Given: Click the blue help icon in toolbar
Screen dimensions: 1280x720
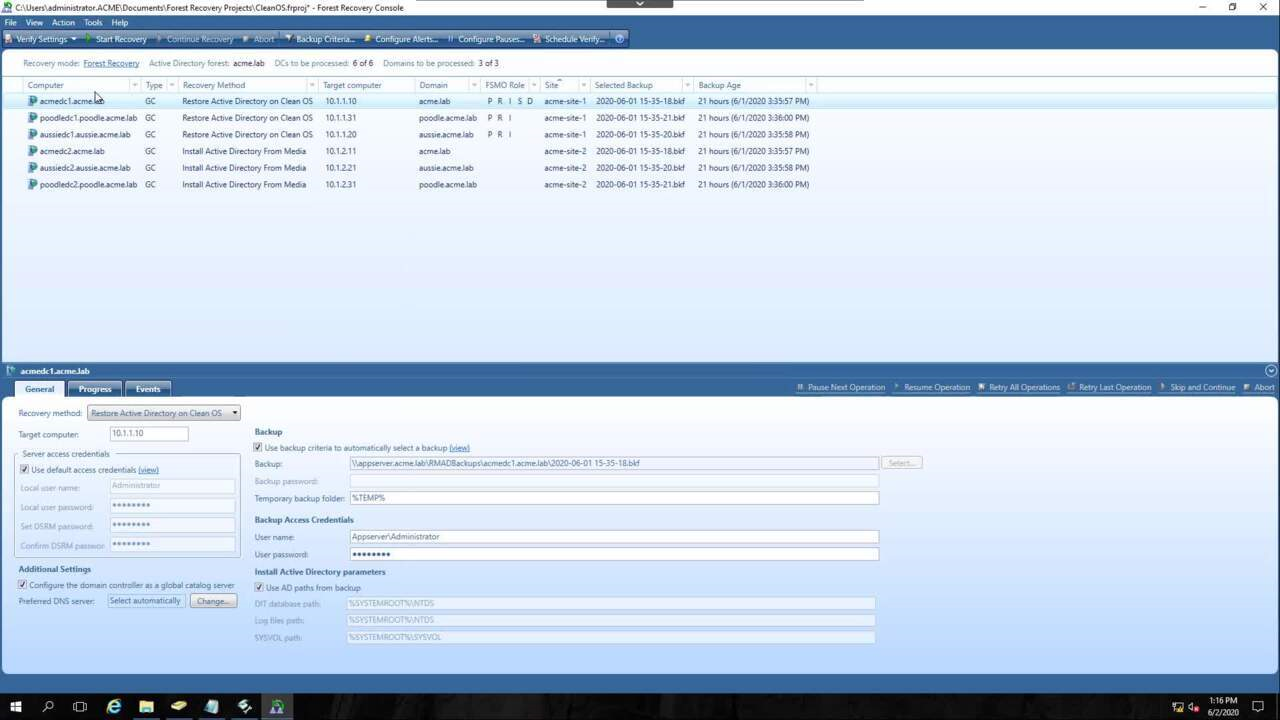Looking at the screenshot, I should click(619, 39).
